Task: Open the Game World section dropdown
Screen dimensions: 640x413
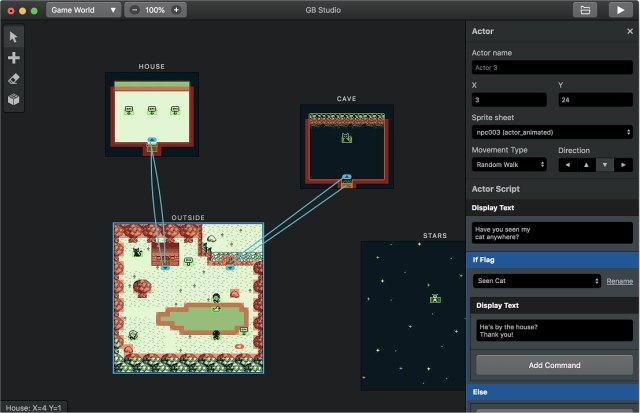Action: point(84,10)
